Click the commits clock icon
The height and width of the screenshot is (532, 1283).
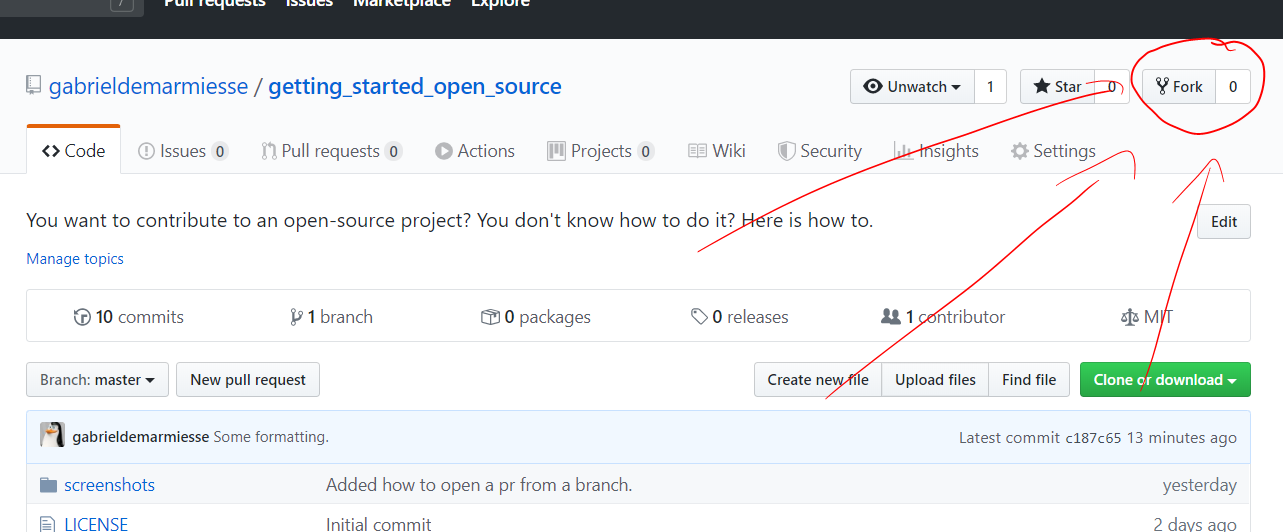pos(82,317)
